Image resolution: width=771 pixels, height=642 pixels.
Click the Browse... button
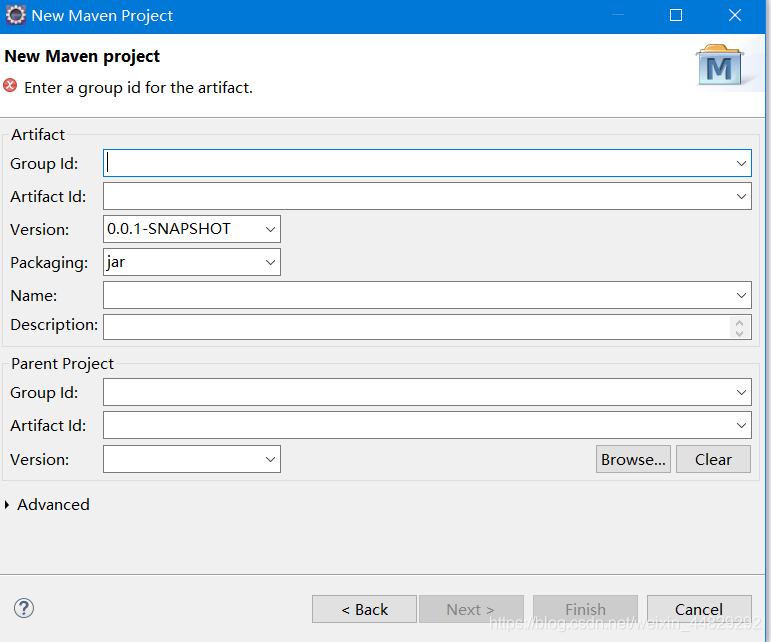(x=633, y=459)
